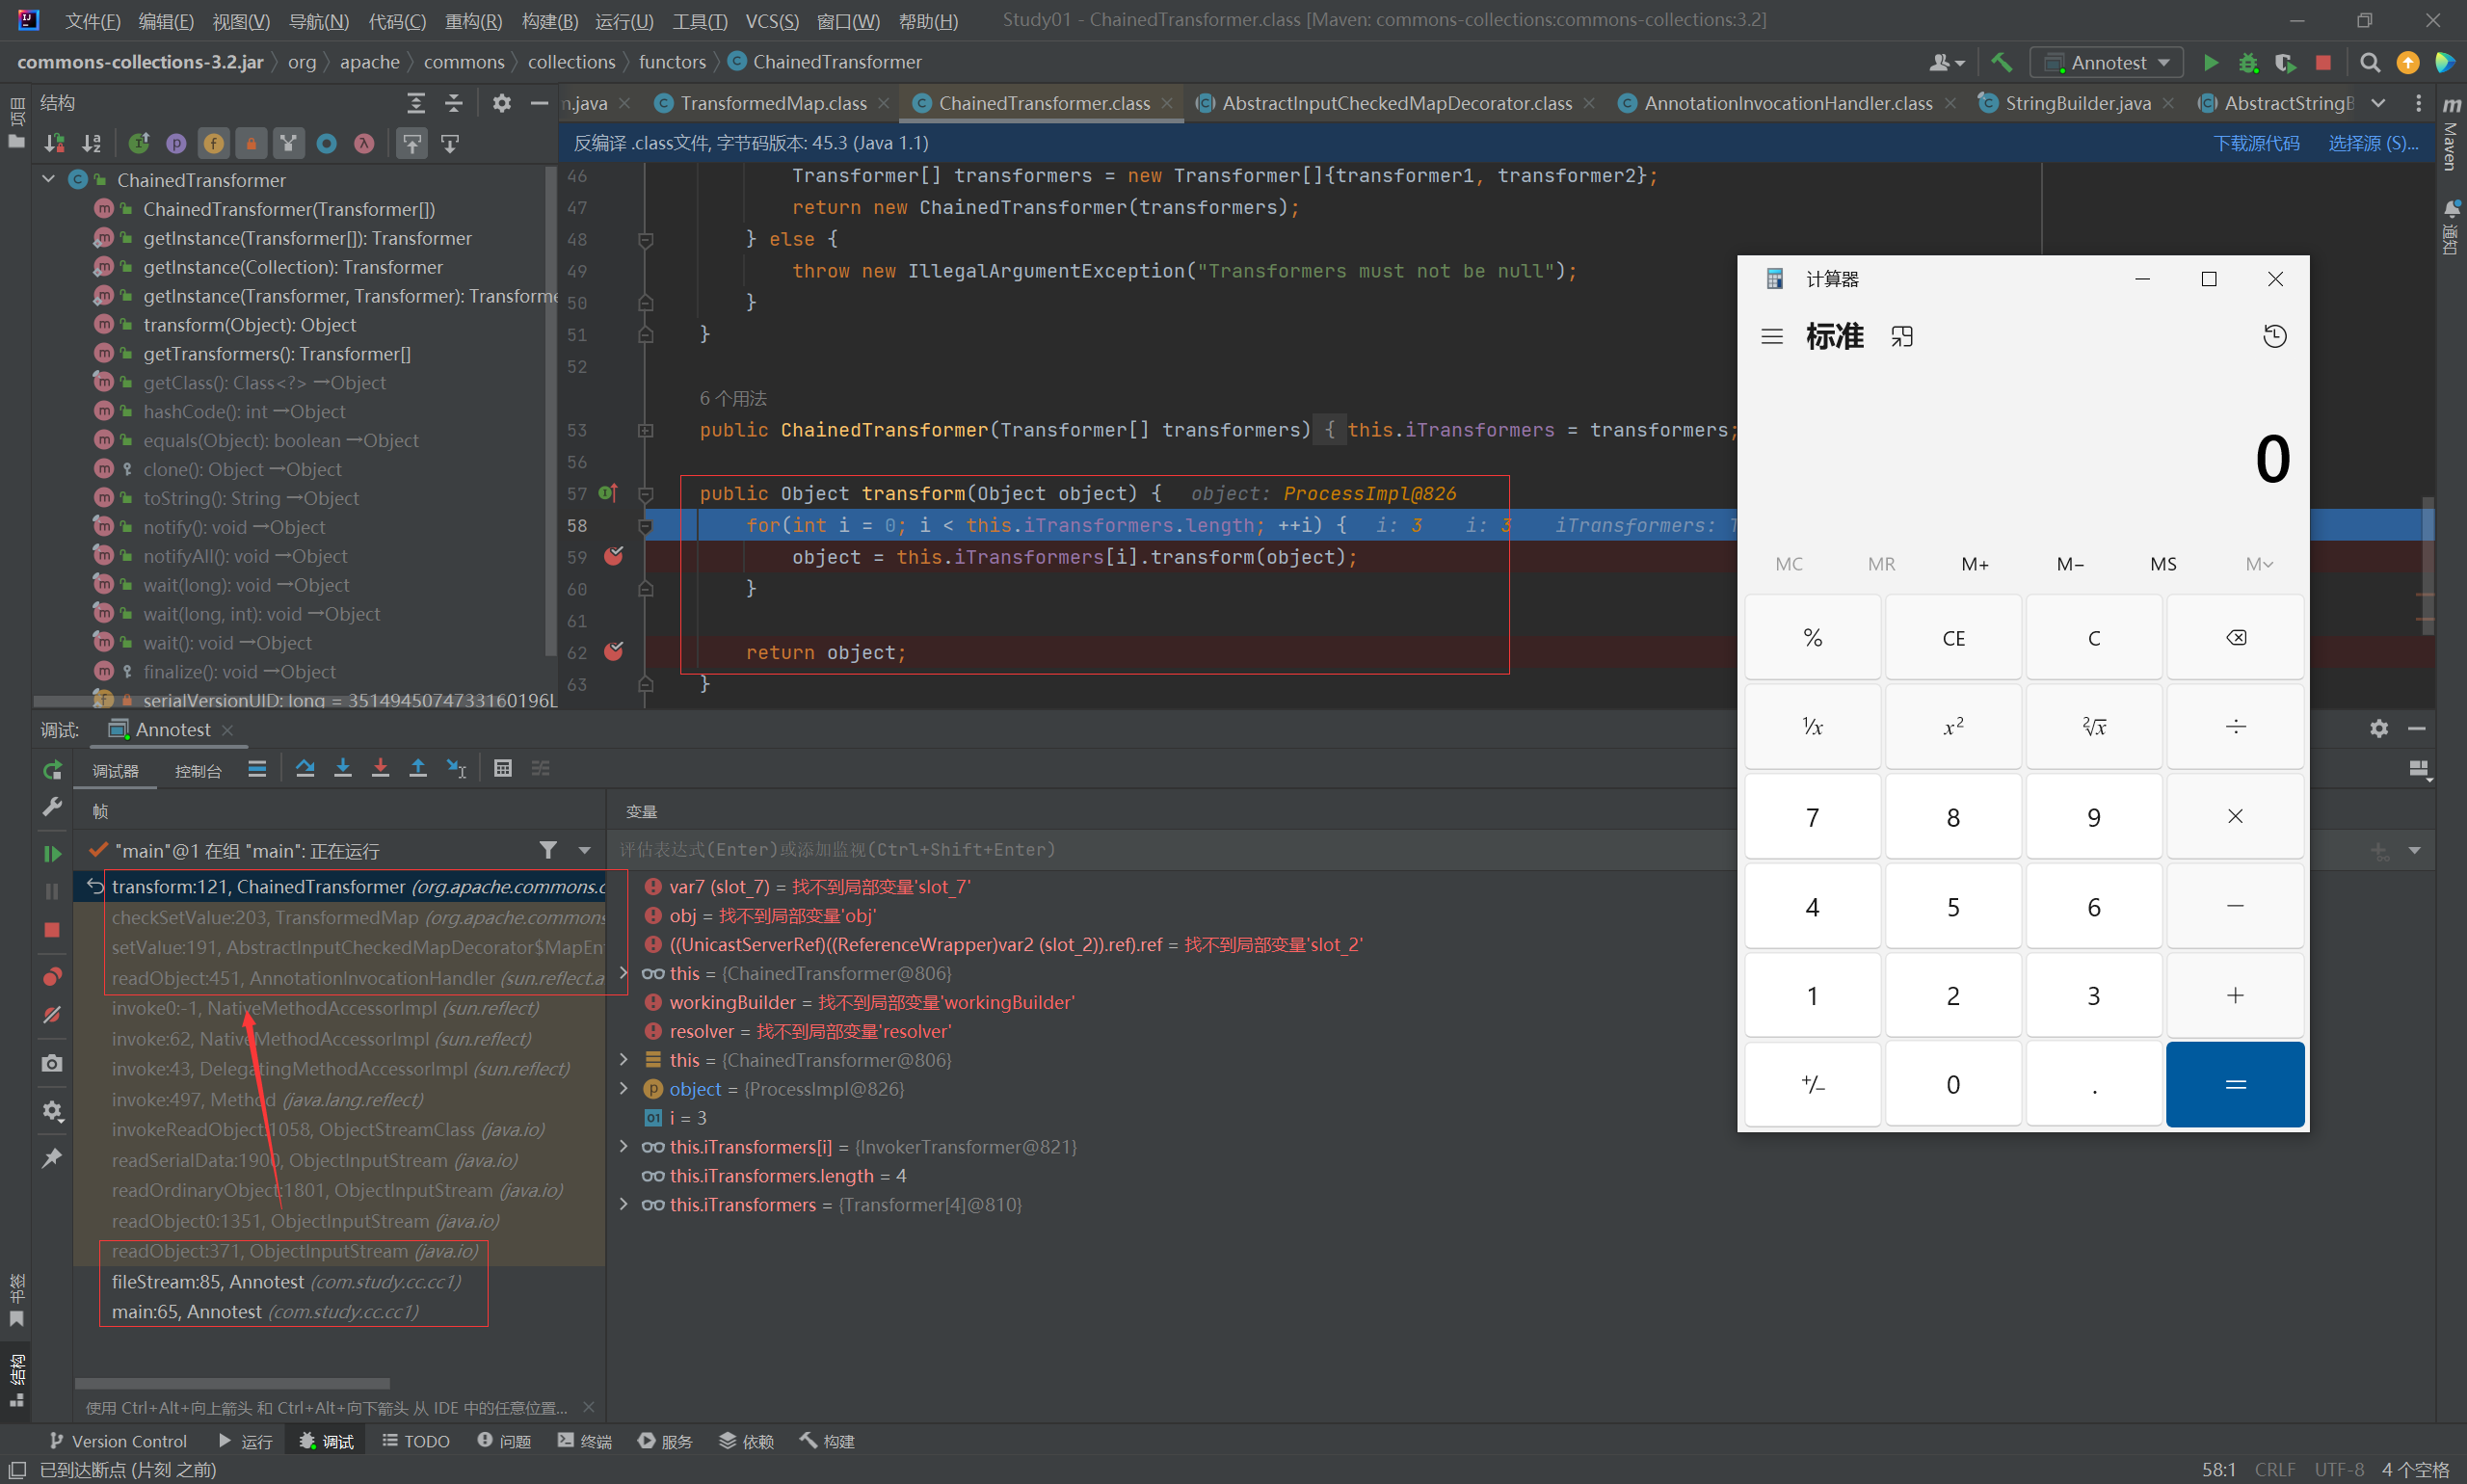2467x1484 pixels.
Task: Collapse ChainedTransformer tree node
Action: tap(48, 180)
